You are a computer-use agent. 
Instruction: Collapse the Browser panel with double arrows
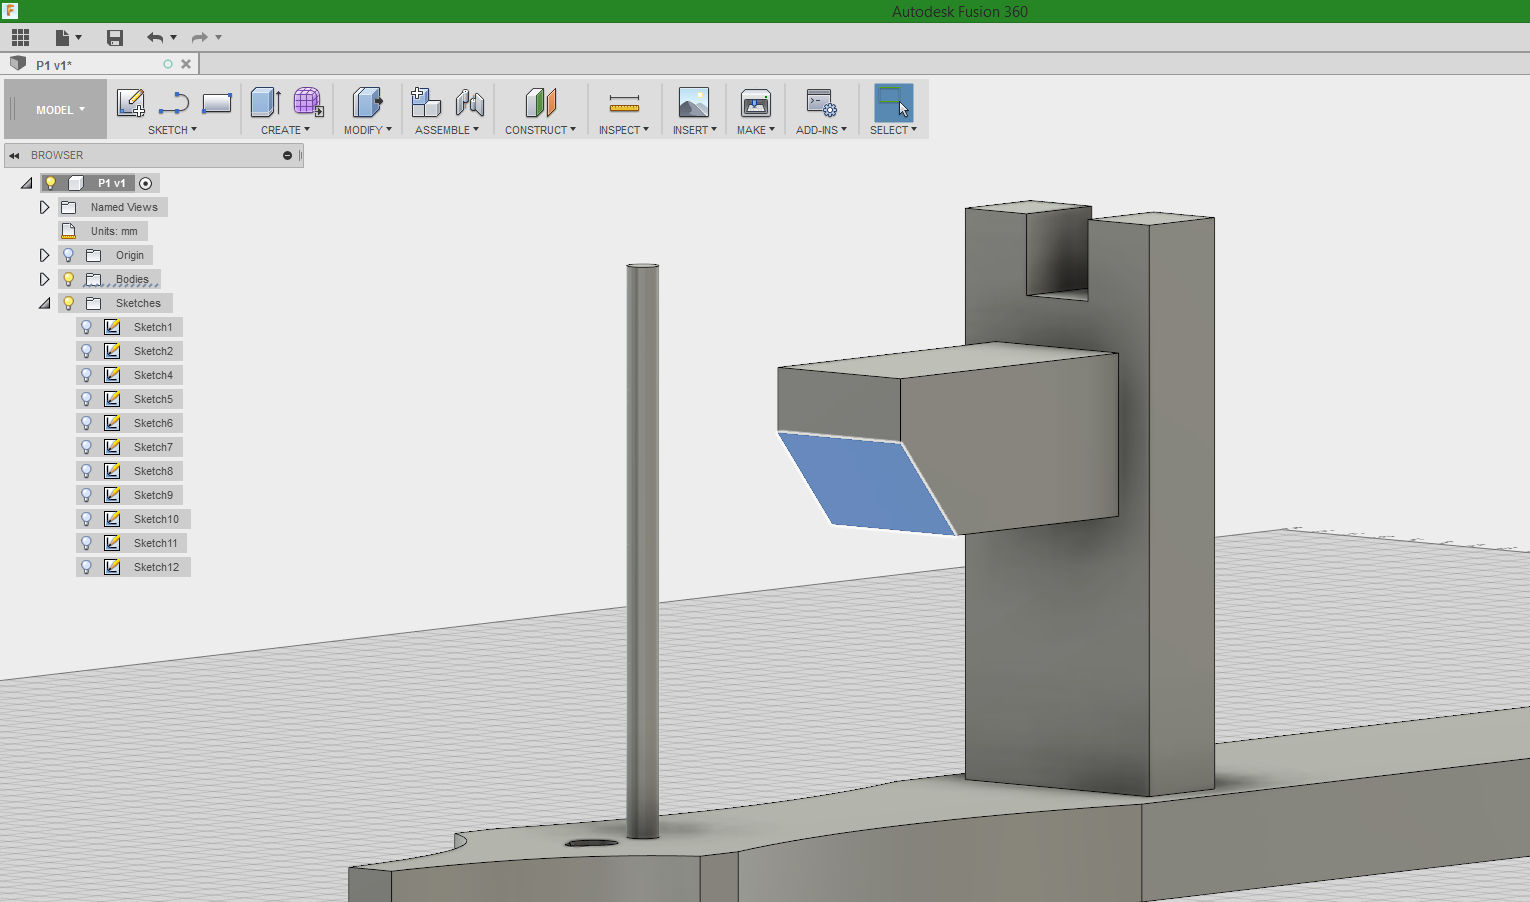(14, 155)
